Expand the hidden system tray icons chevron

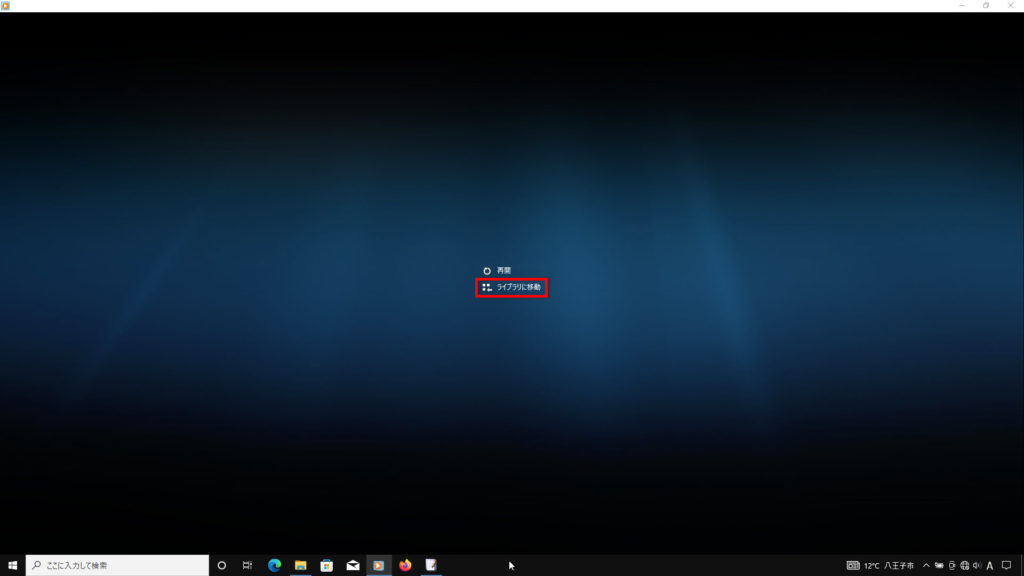926,565
